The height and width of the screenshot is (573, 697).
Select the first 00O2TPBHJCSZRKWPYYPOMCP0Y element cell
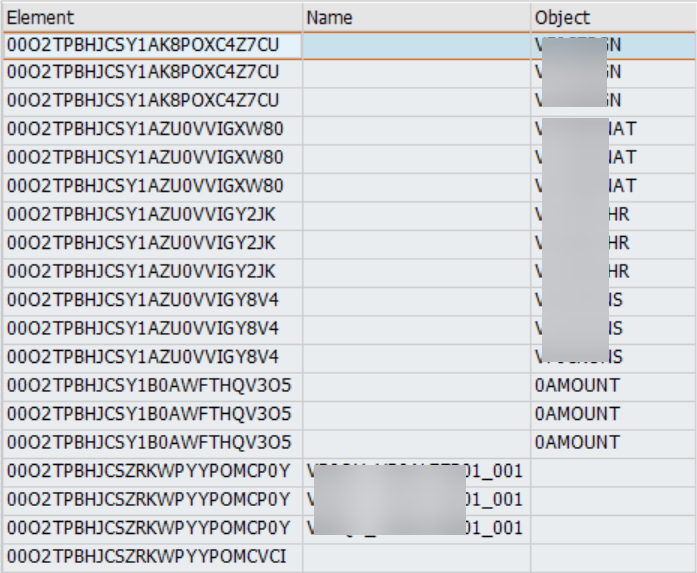point(153,471)
